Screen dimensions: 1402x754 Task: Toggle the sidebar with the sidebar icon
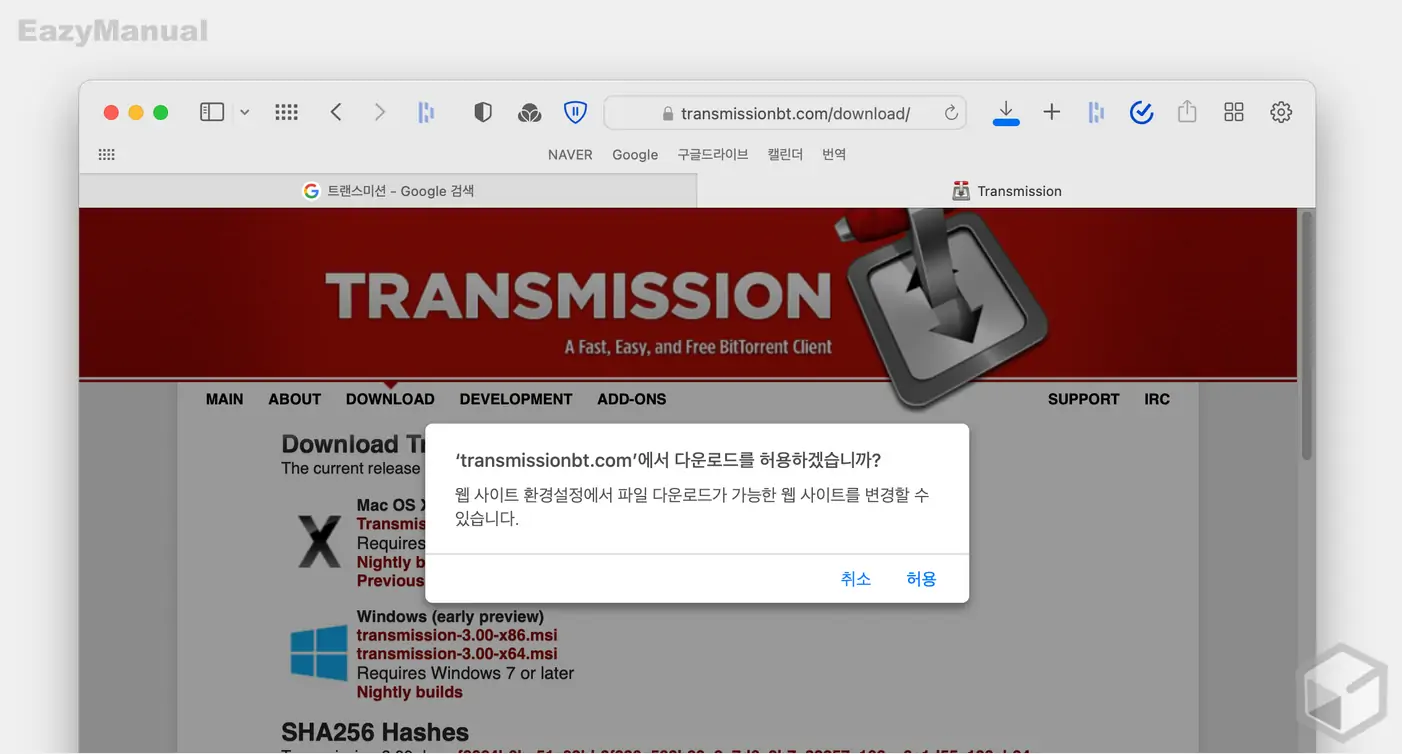(x=212, y=112)
